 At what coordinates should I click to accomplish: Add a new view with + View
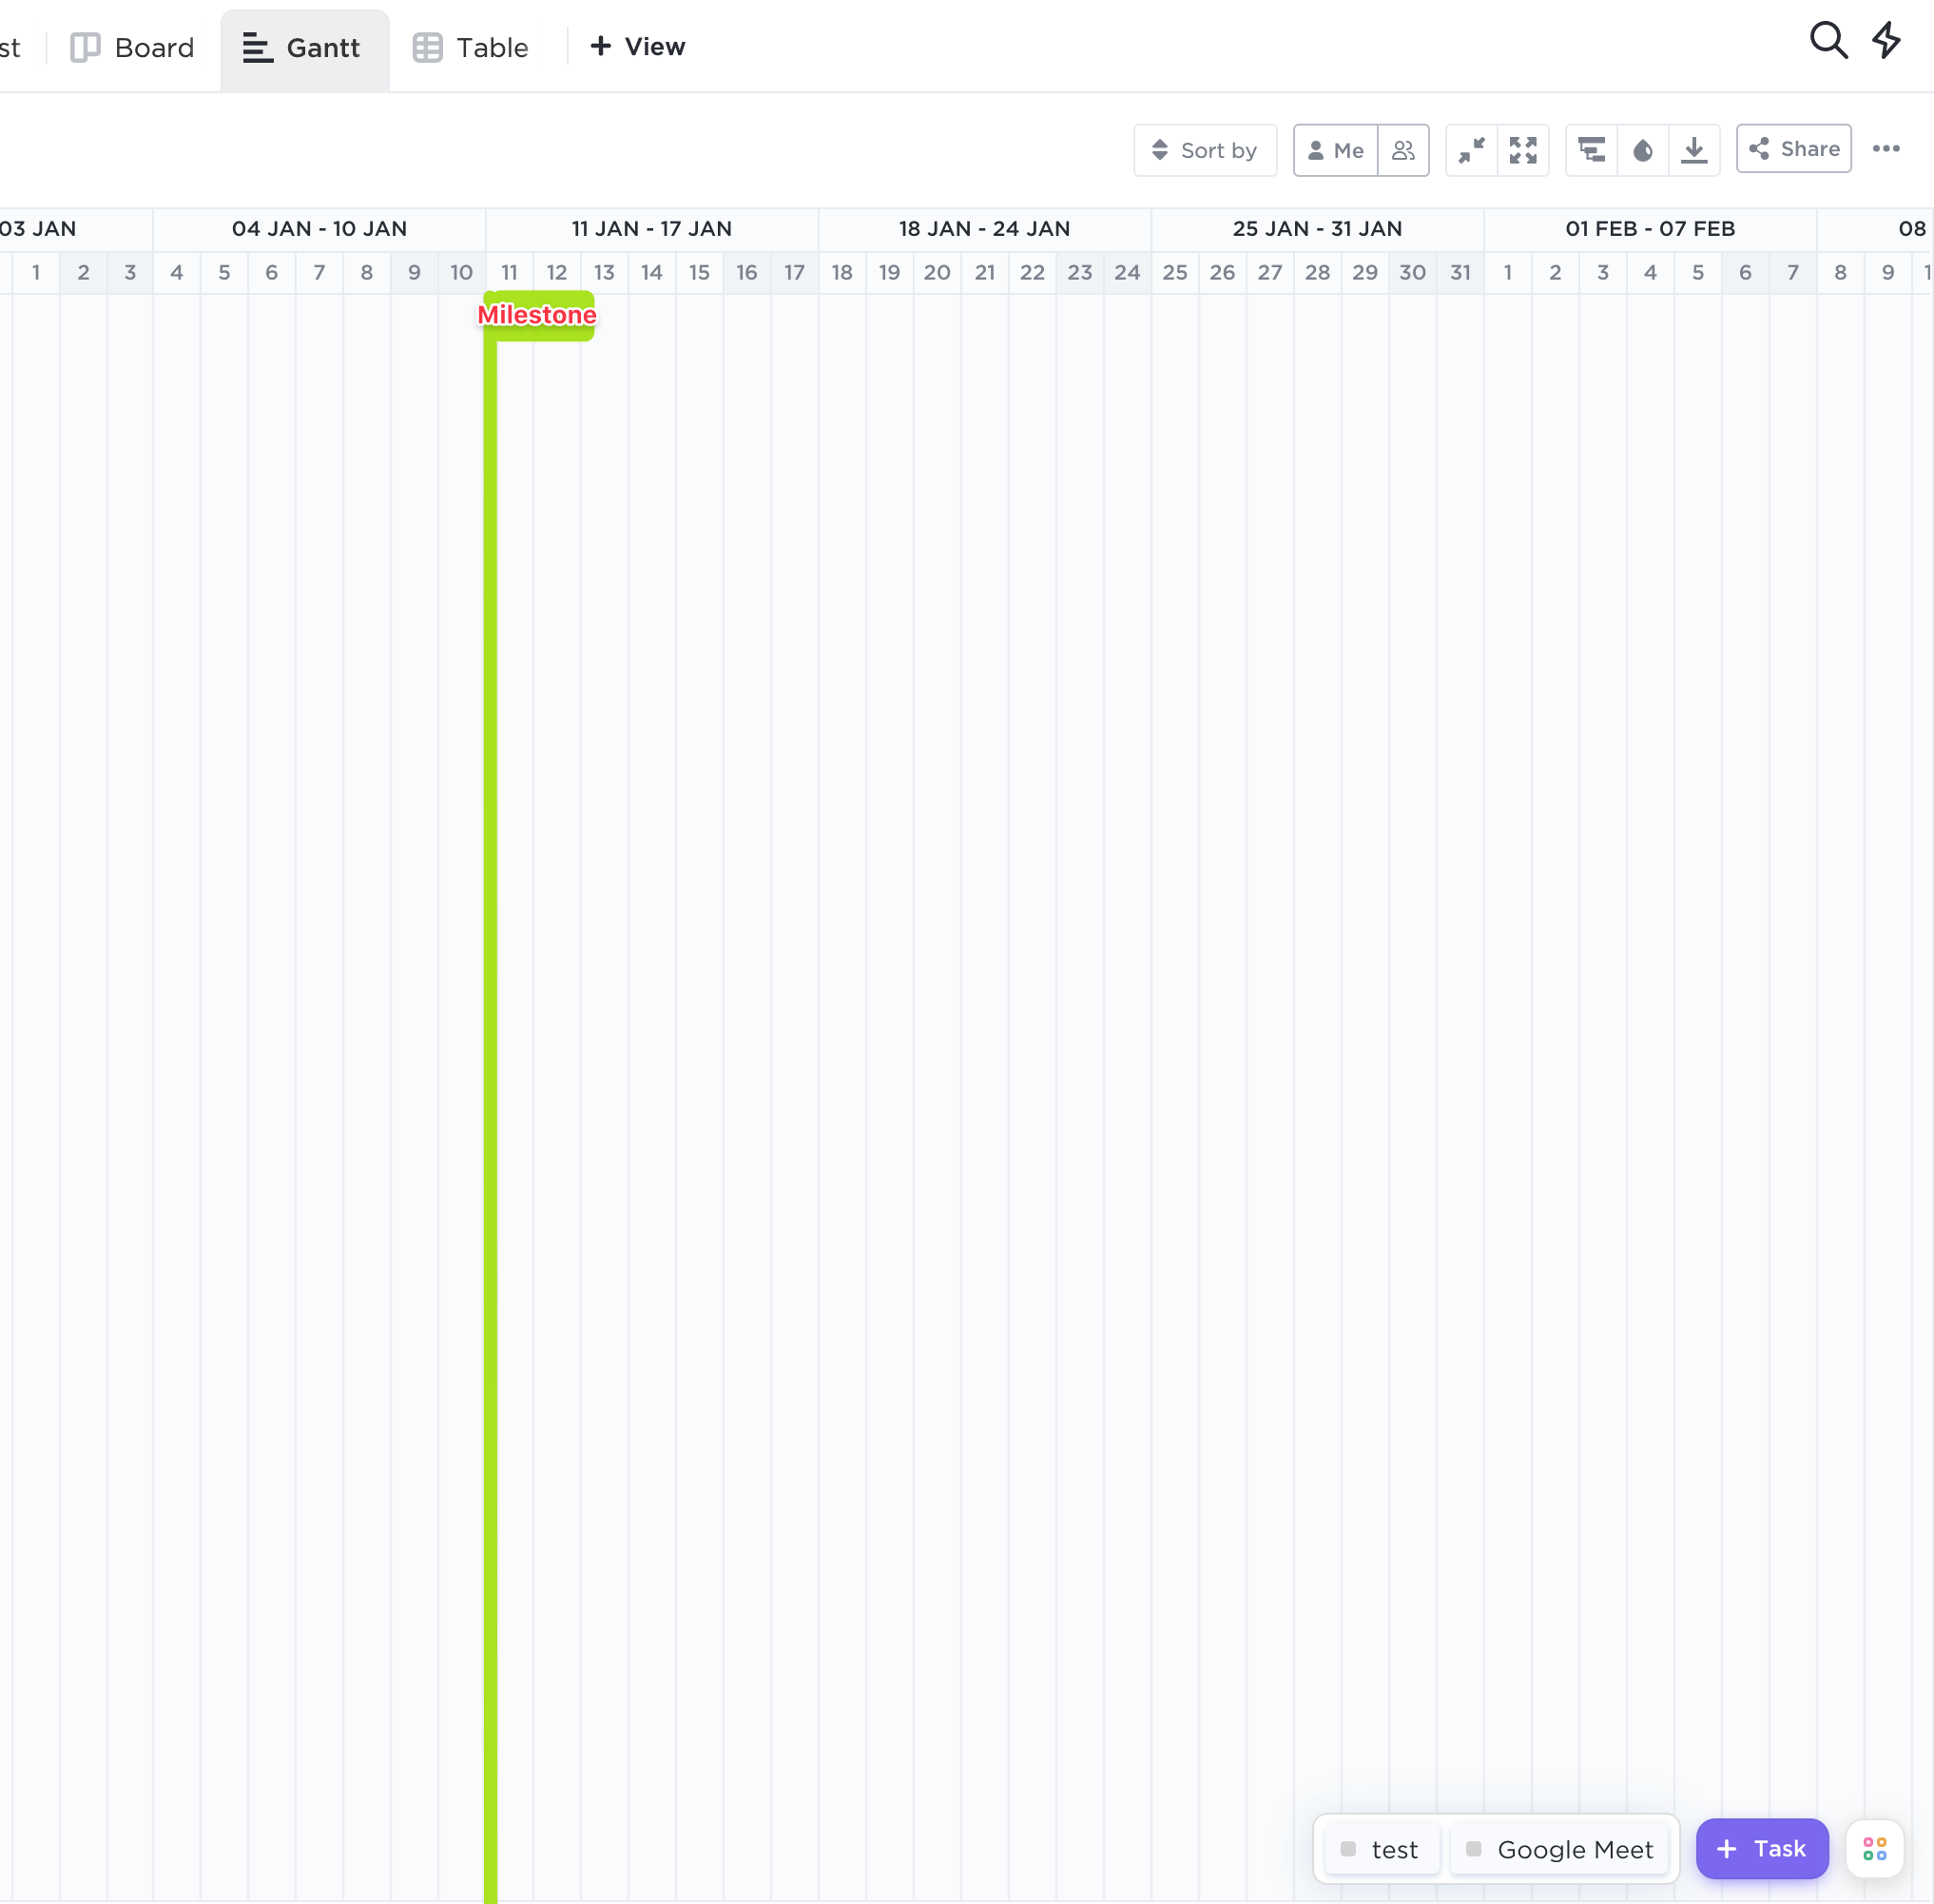pyautogui.click(x=638, y=47)
